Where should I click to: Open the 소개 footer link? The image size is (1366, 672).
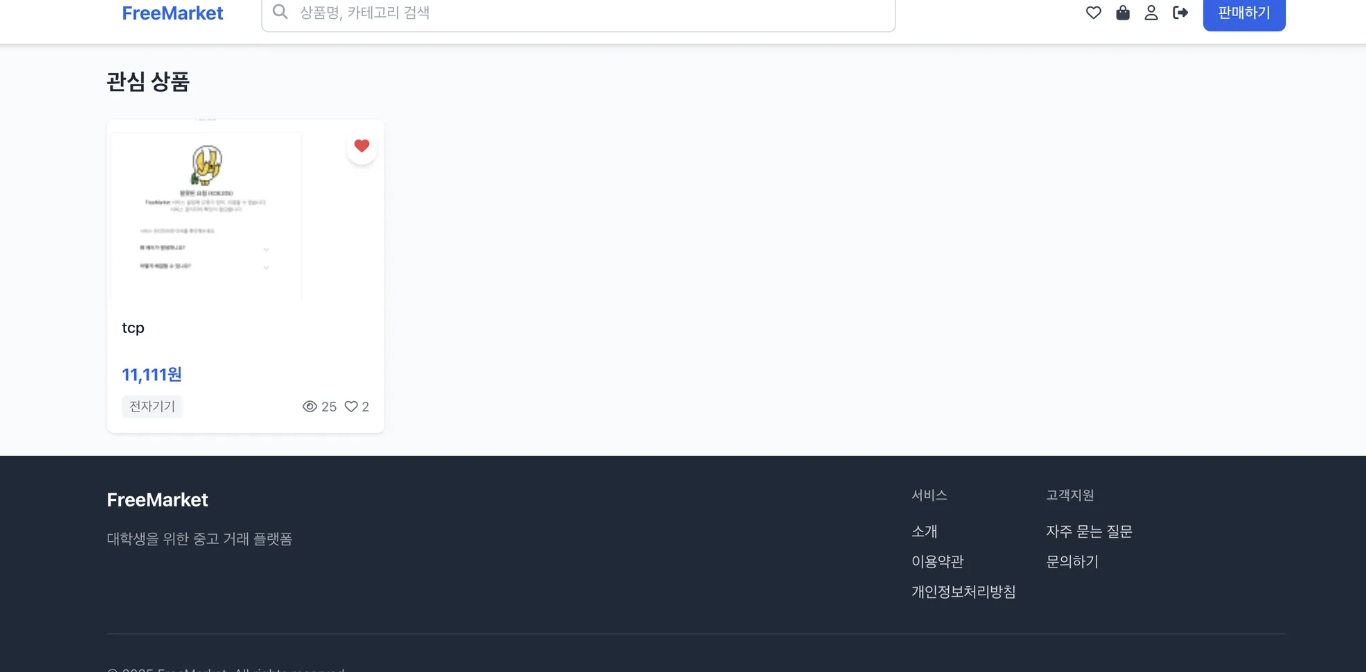[x=924, y=532]
